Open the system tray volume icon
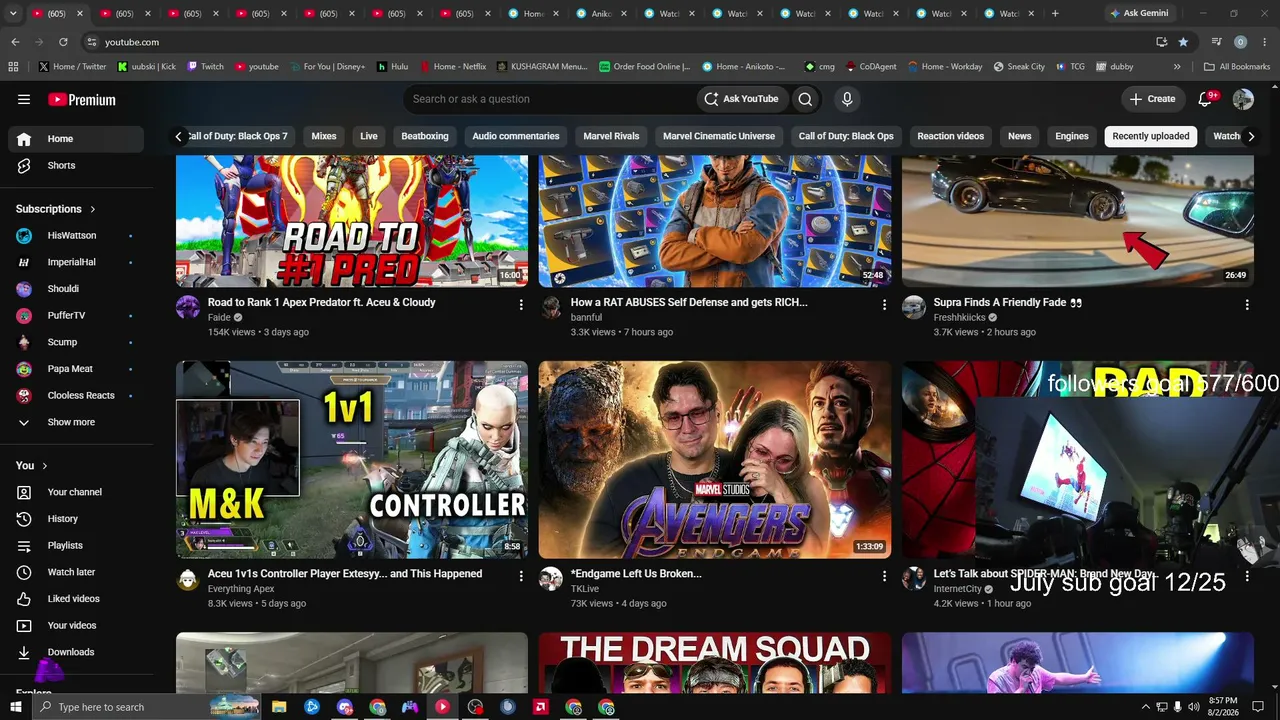This screenshot has width=1280, height=720. [1193, 707]
